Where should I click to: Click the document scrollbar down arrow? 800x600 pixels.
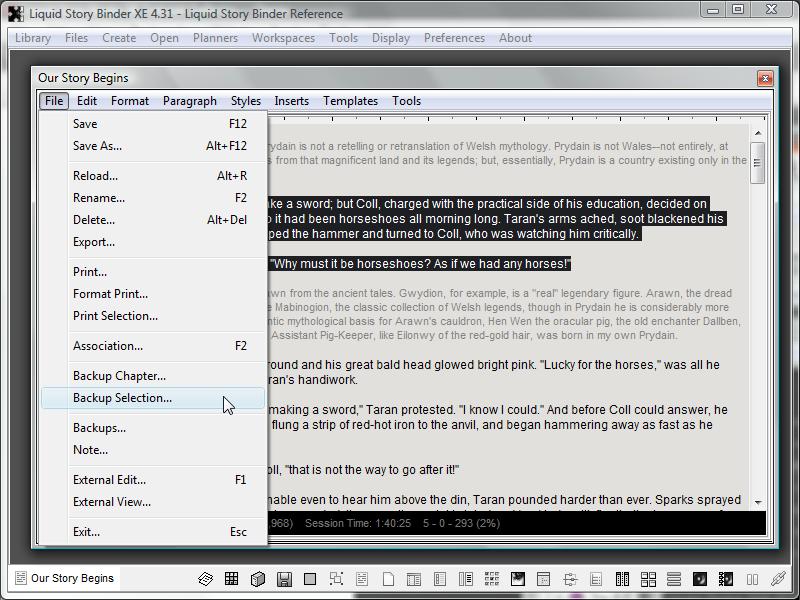758,502
